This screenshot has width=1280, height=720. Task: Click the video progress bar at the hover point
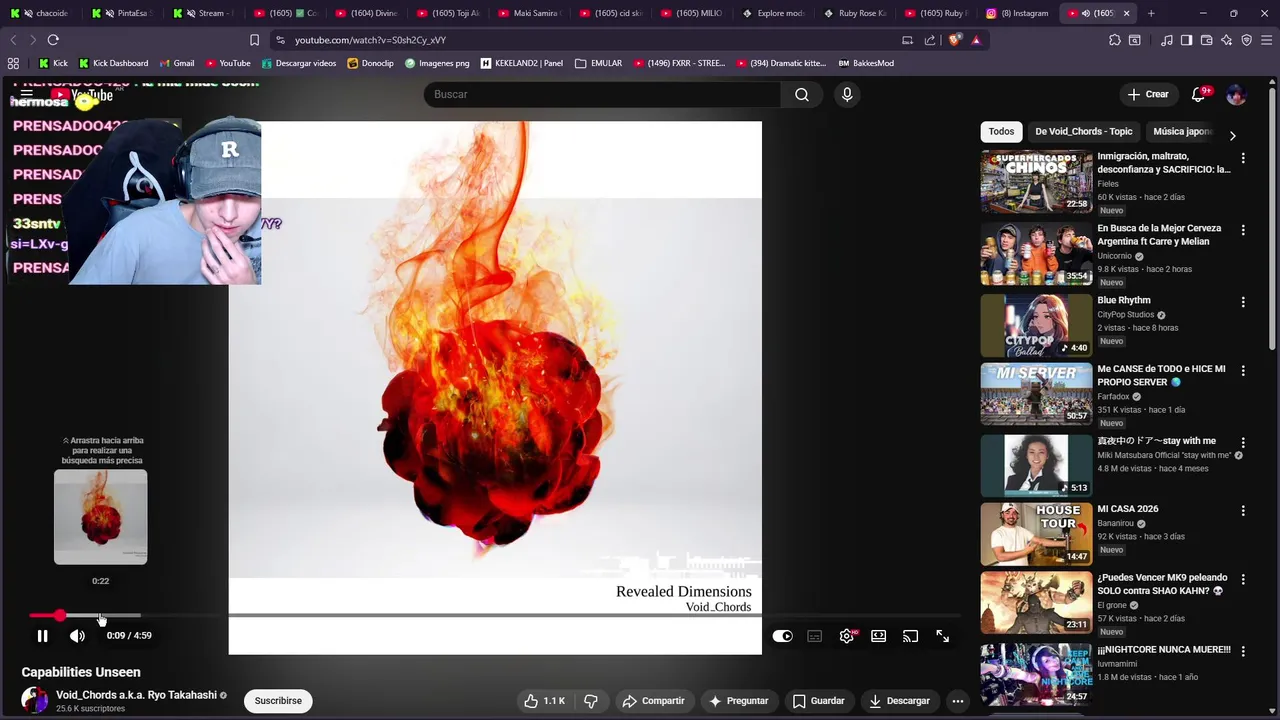tap(100, 615)
